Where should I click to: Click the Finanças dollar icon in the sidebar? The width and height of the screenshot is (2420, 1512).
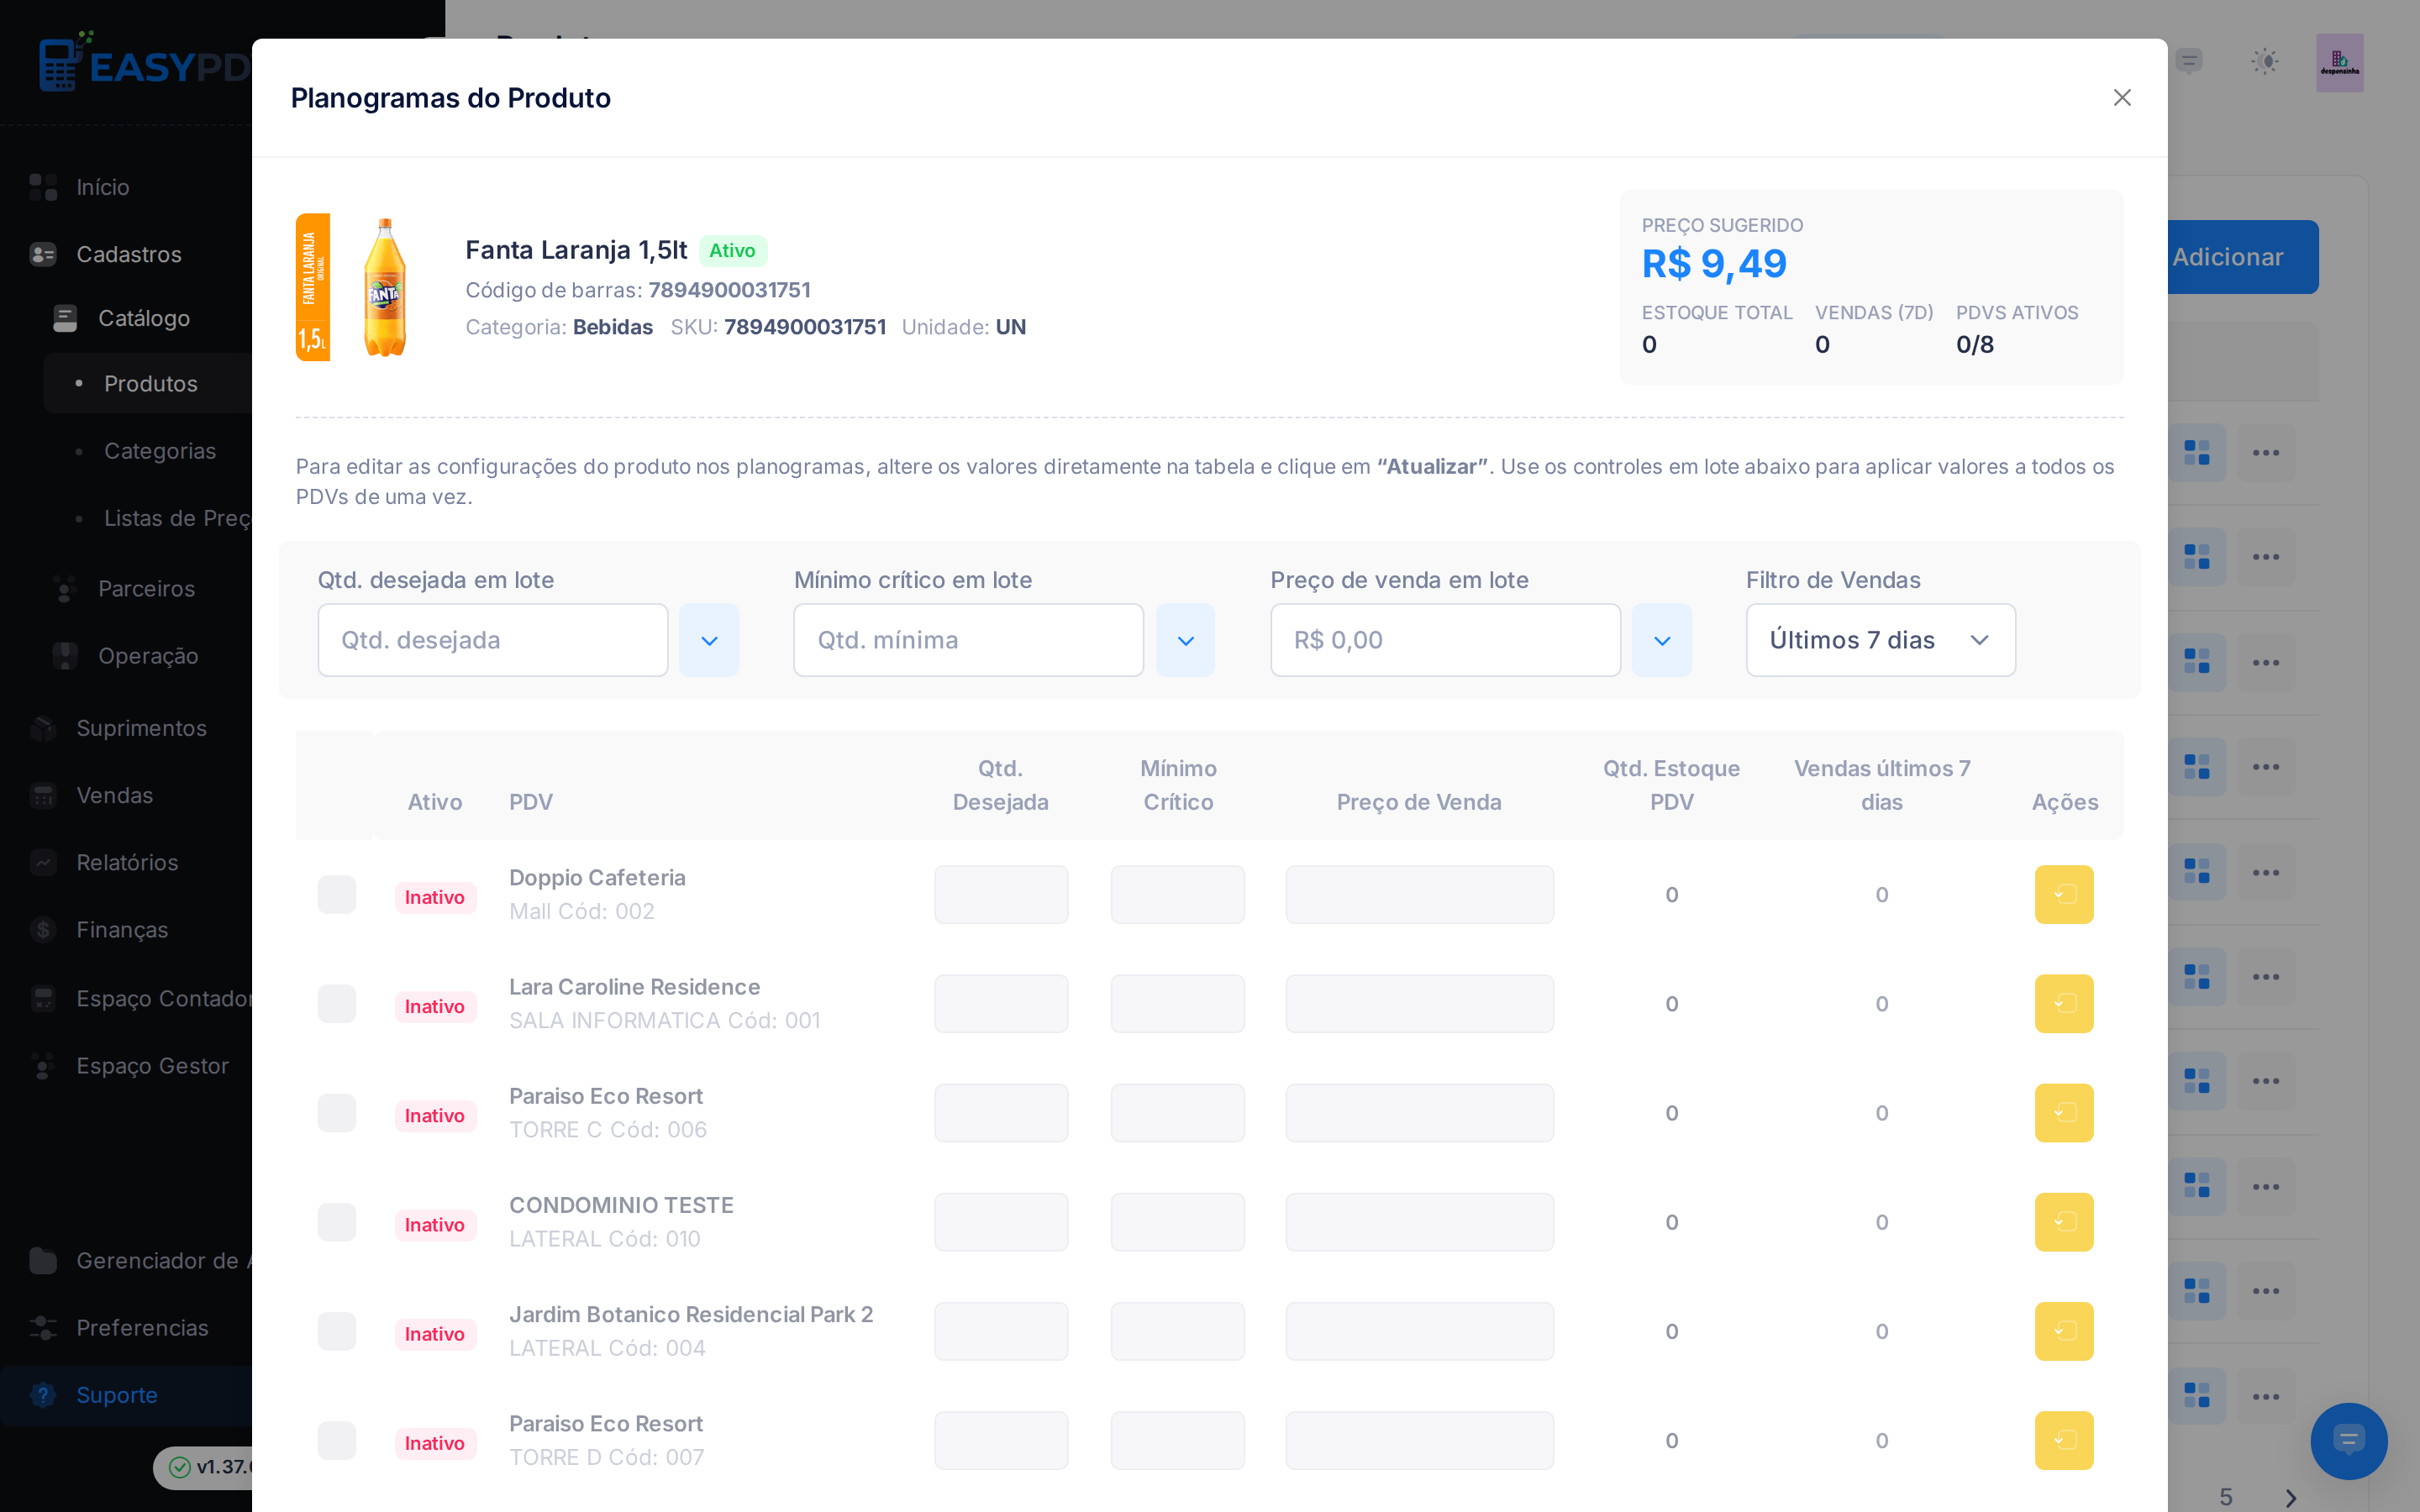pos(43,930)
